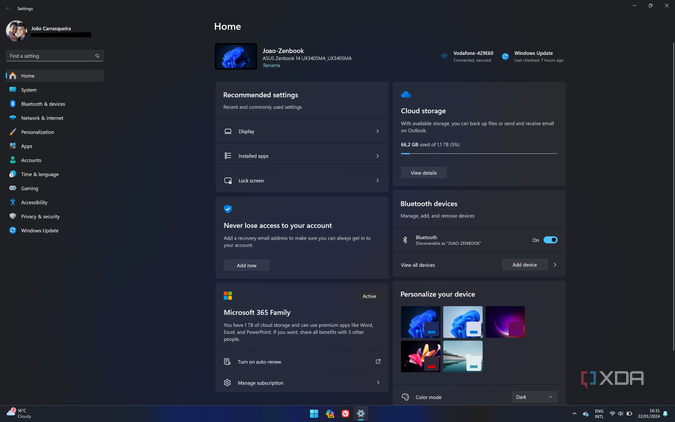Open the user profile picture

tap(16, 31)
